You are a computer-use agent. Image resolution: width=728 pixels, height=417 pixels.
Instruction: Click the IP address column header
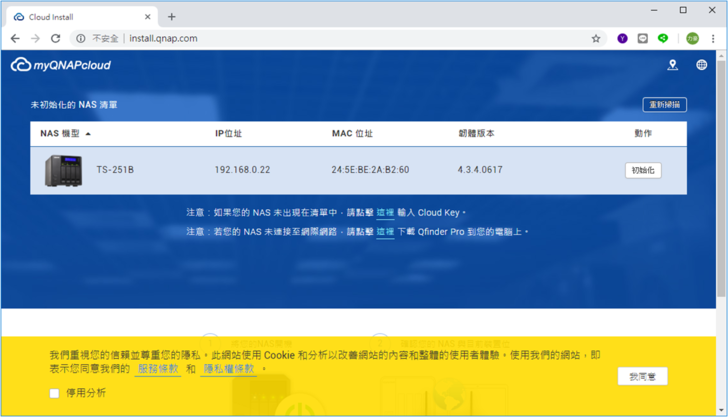228,134
